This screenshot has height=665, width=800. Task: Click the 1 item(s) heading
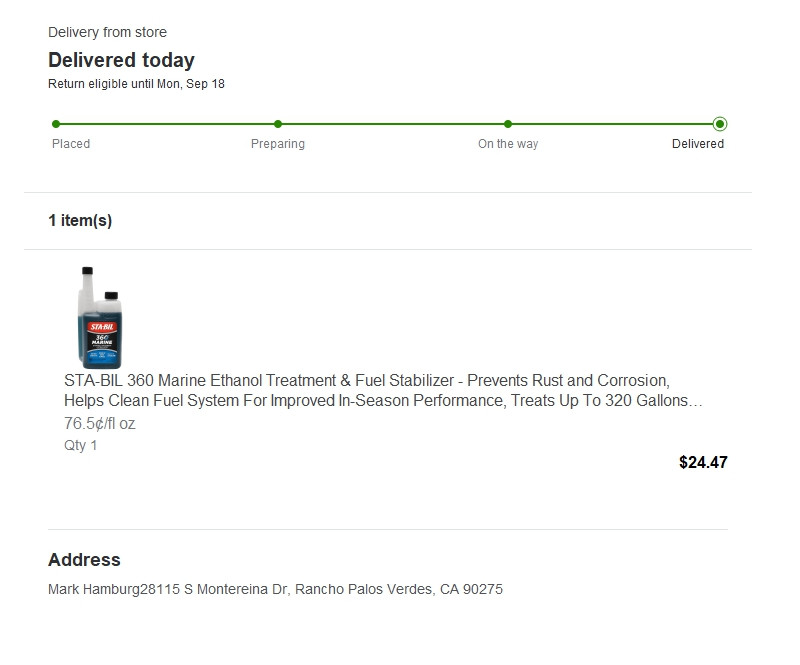[x=80, y=221]
